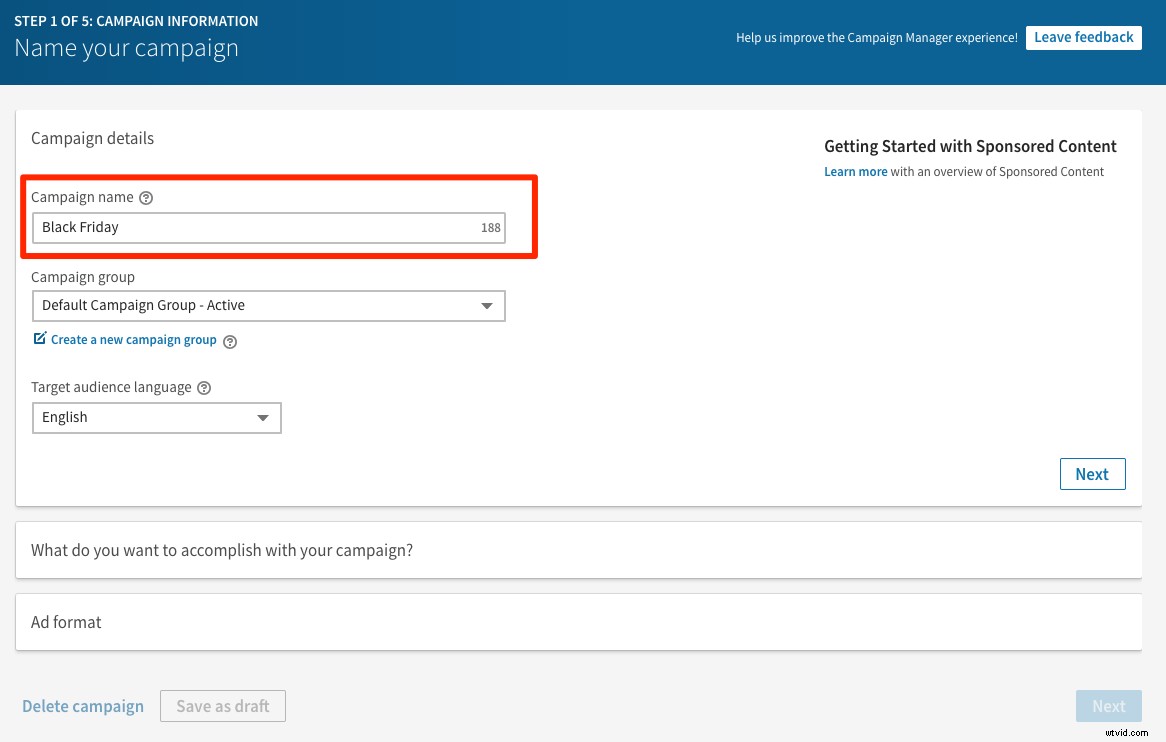The image size is (1166, 742).
Task: Click the Campaign group dropdown arrow
Action: pos(487,305)
